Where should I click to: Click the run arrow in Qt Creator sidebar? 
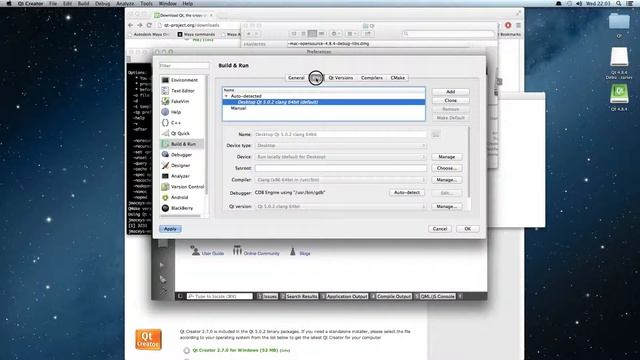tap(162, 265)
